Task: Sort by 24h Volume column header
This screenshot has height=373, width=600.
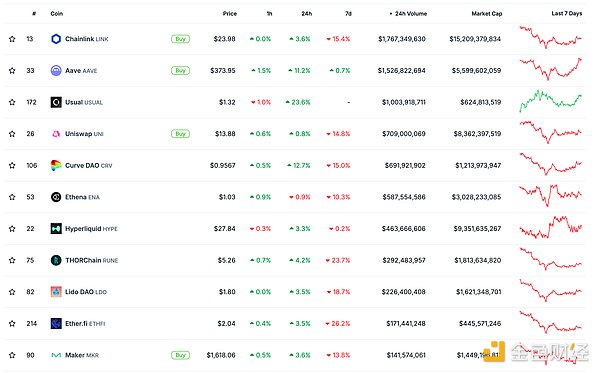Action: [409, 14]
